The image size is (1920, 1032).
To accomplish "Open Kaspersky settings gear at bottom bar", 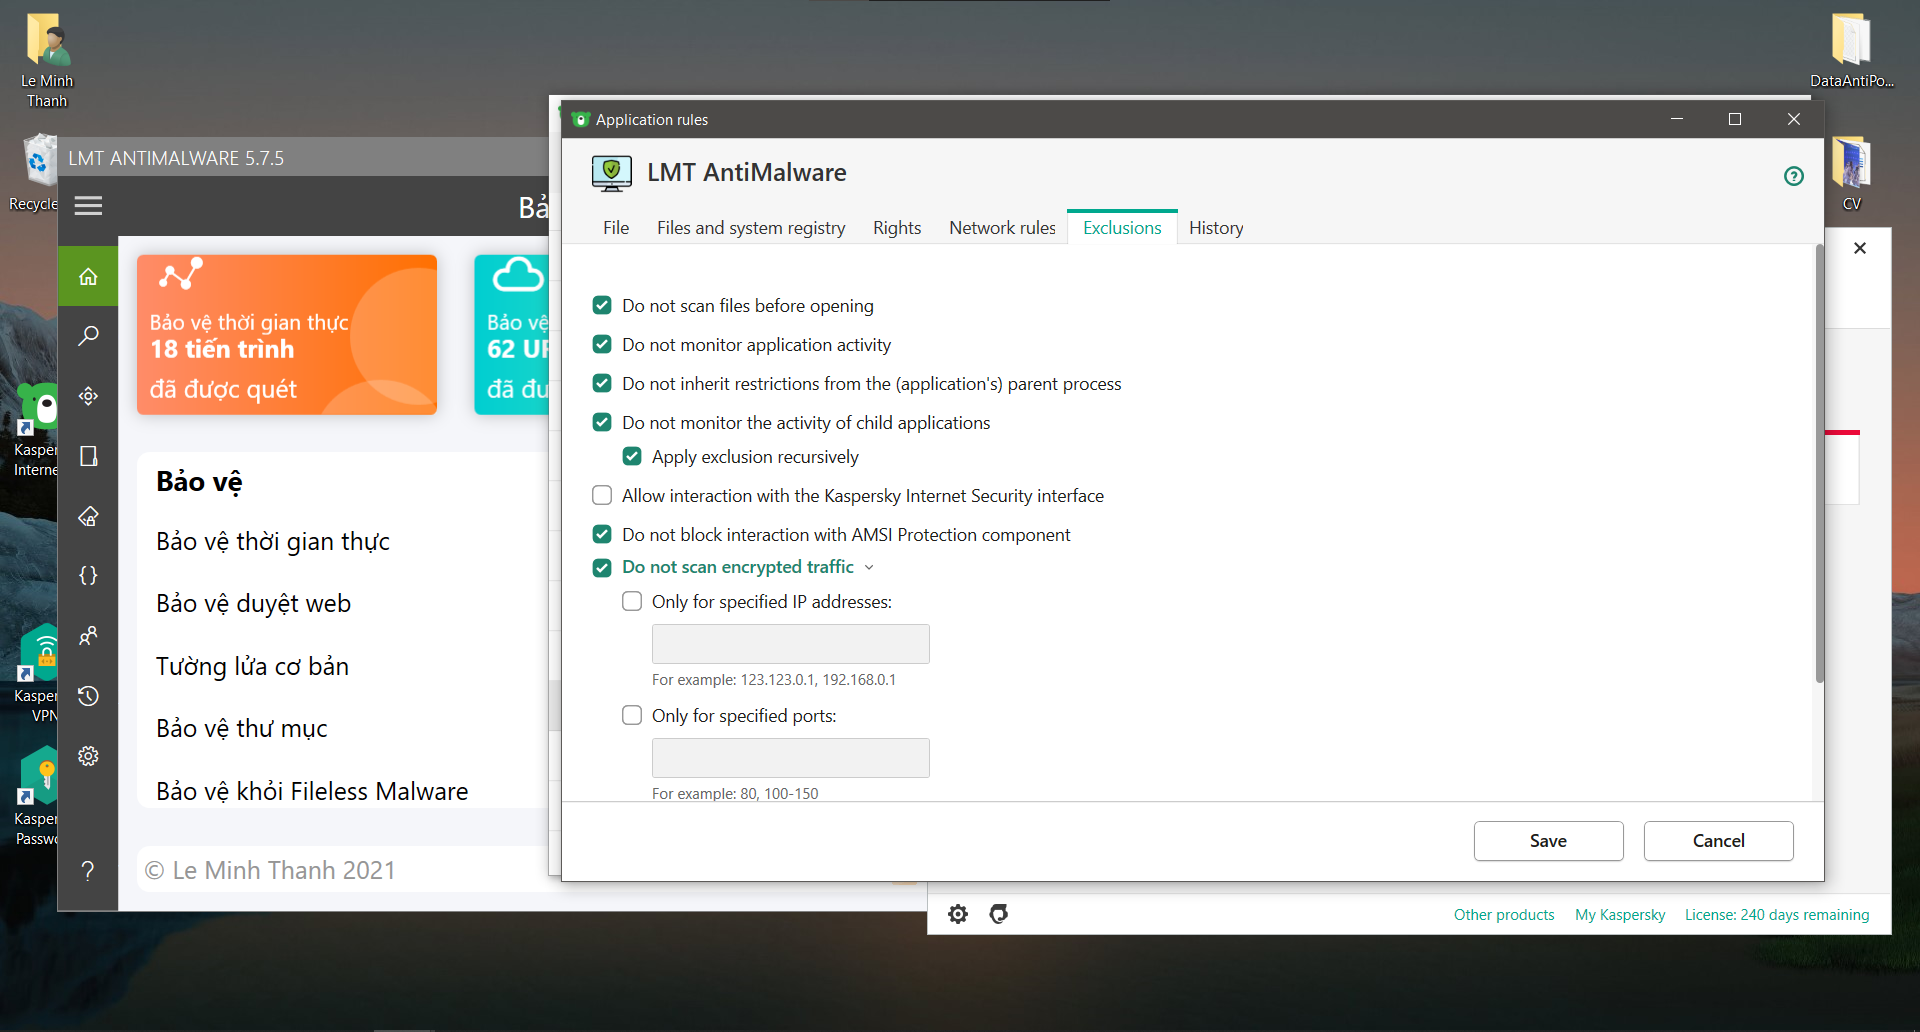I will (x=958, y=914).
